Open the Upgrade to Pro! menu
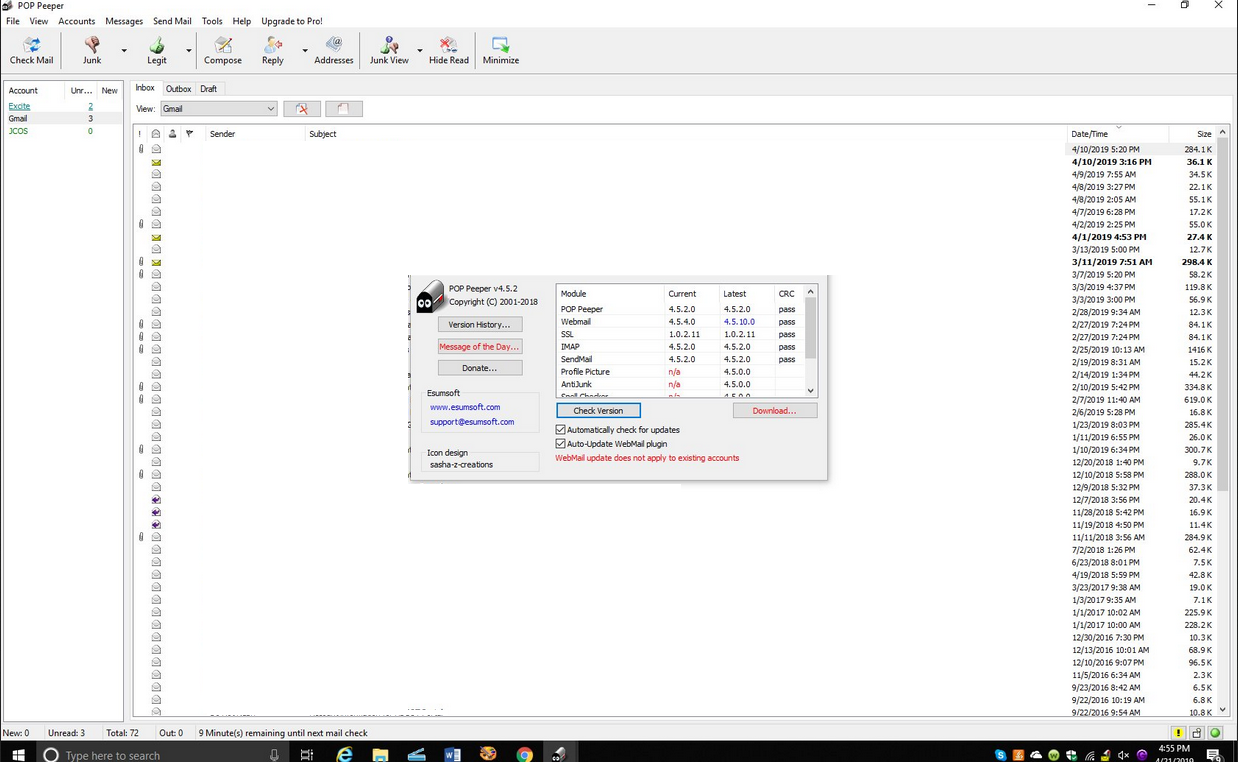 [292, 21]
